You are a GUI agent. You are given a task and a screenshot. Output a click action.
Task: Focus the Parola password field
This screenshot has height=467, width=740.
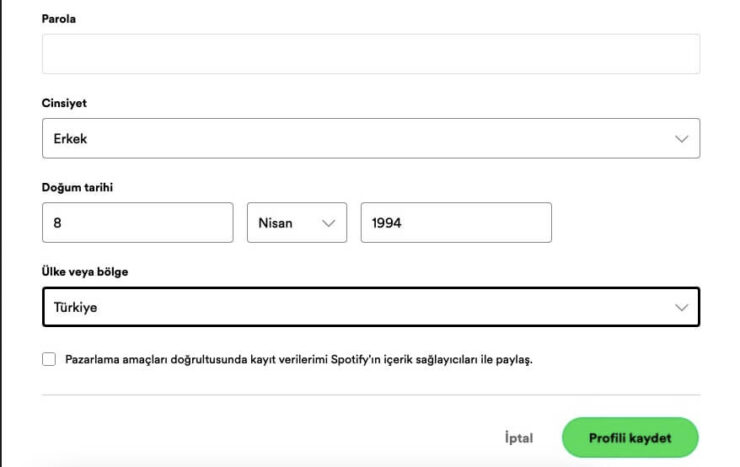pyautogui.click(x=370, y=54)
